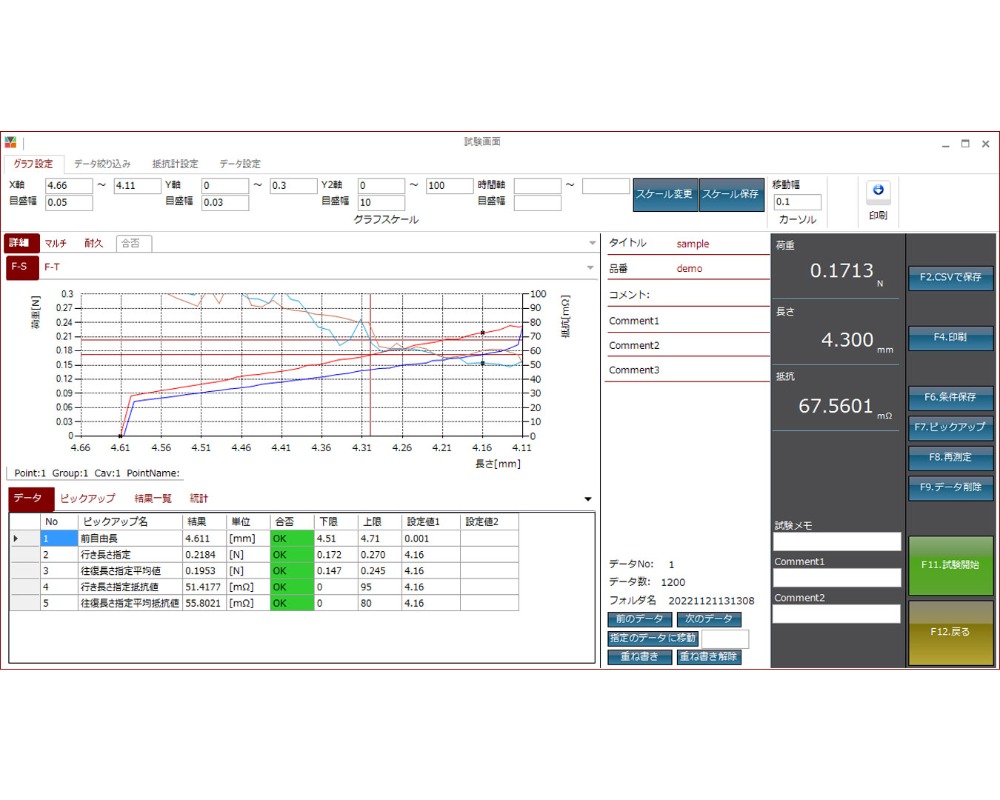
Task: Switch to the データ絞り込み tab
Action: pos(102,164)
